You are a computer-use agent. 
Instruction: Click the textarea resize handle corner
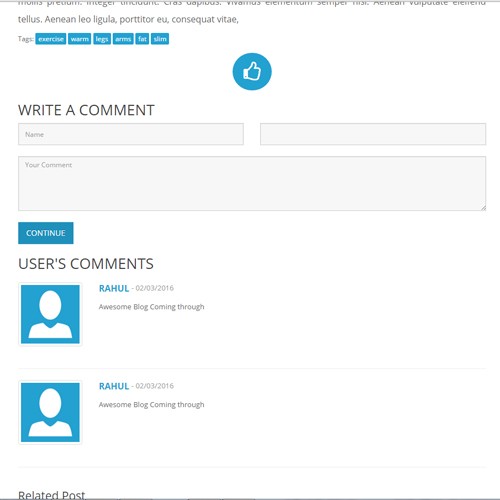483,208
